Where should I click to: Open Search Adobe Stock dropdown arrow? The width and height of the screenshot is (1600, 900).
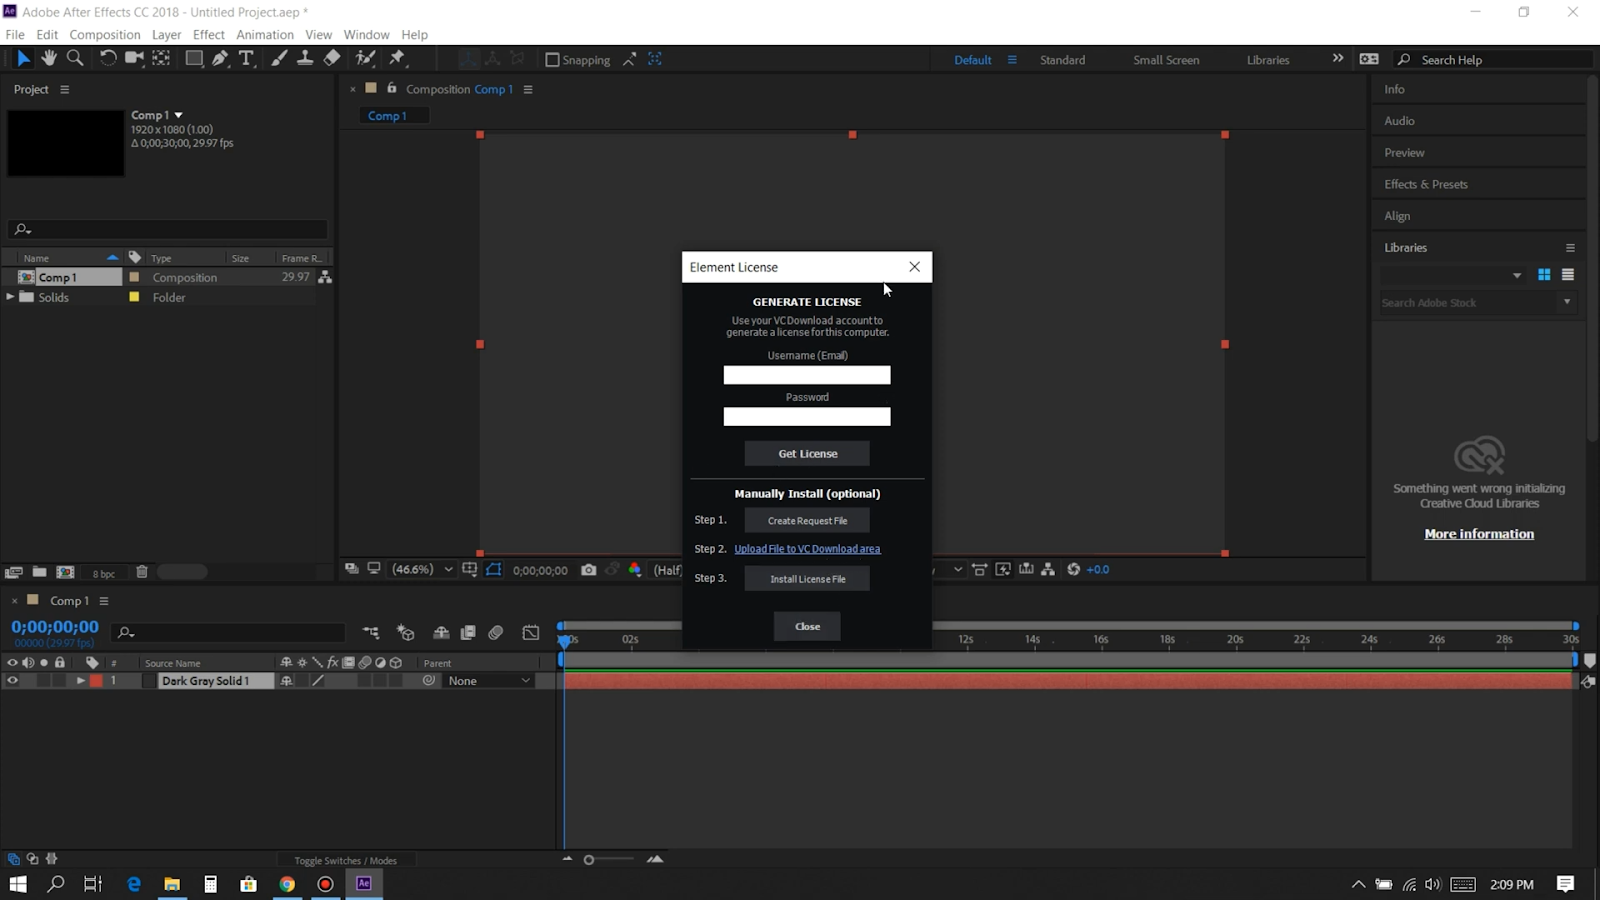click(1567, 302)
